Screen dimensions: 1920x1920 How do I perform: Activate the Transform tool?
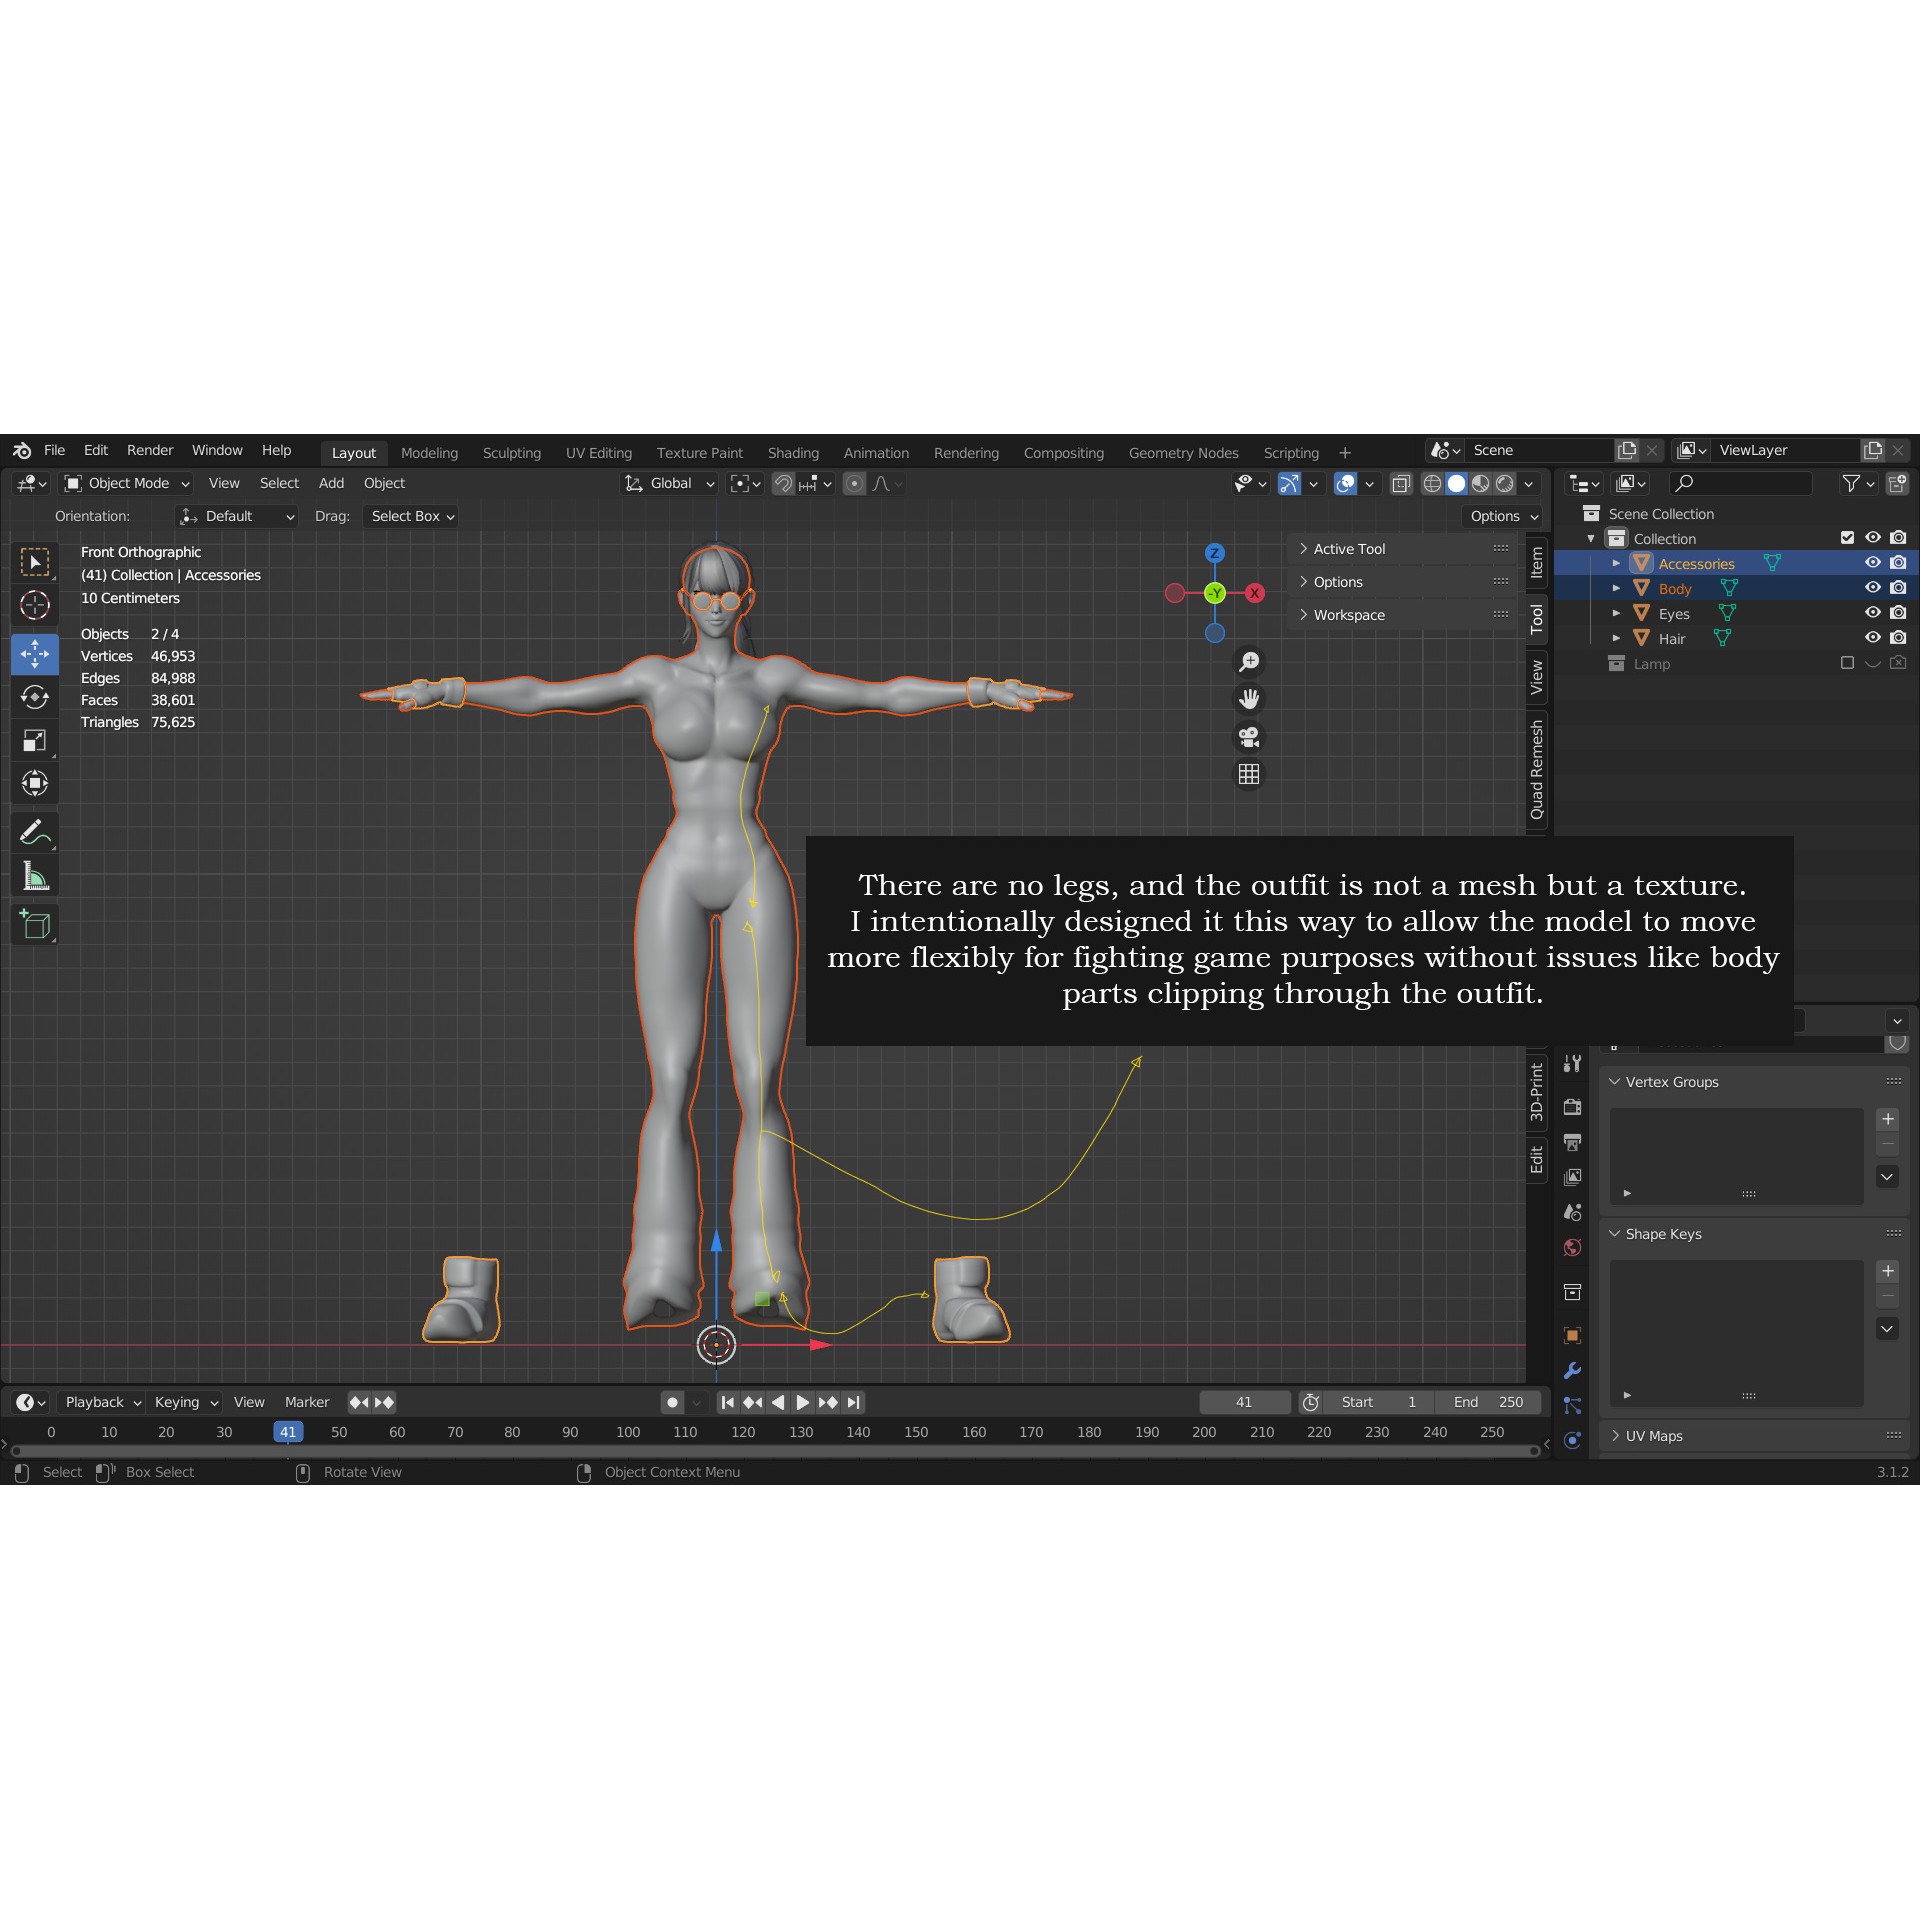tap(35, 783)
